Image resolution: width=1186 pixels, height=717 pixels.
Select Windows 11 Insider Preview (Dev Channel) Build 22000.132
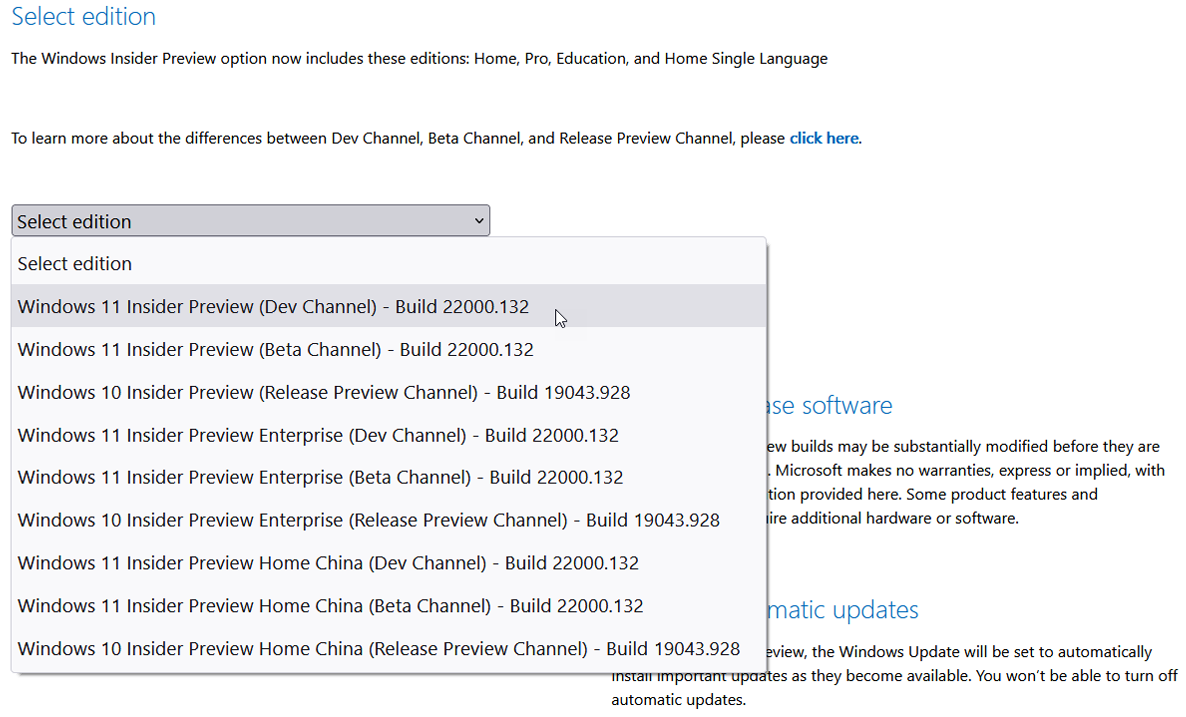click(389, 306)
